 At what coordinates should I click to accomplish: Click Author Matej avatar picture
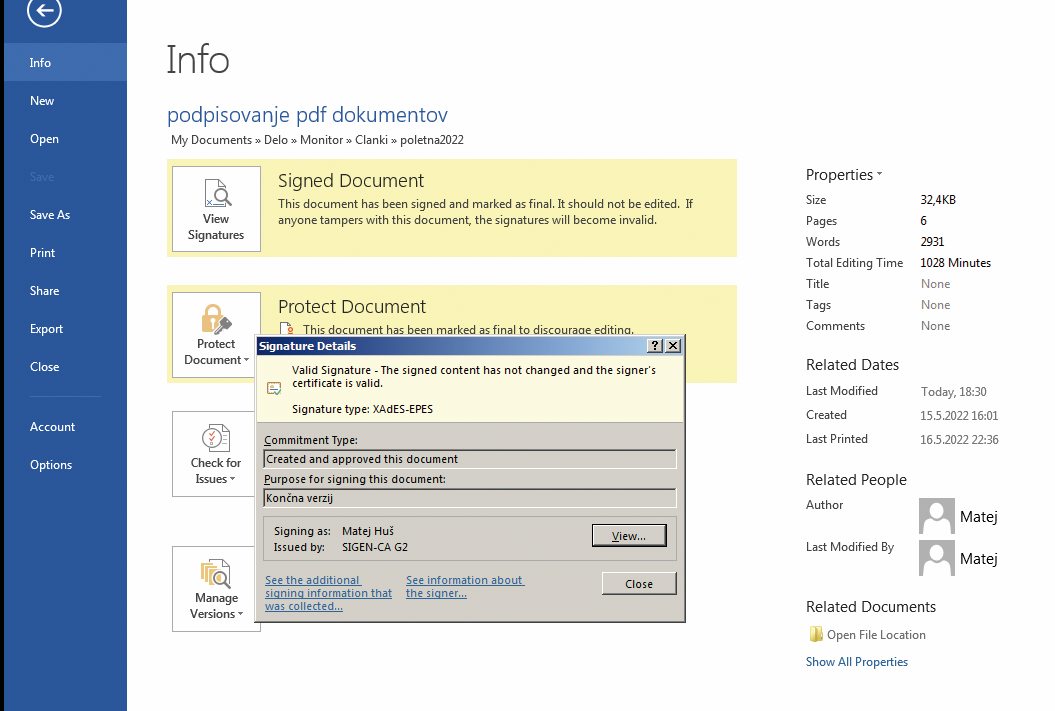[937, 516]
